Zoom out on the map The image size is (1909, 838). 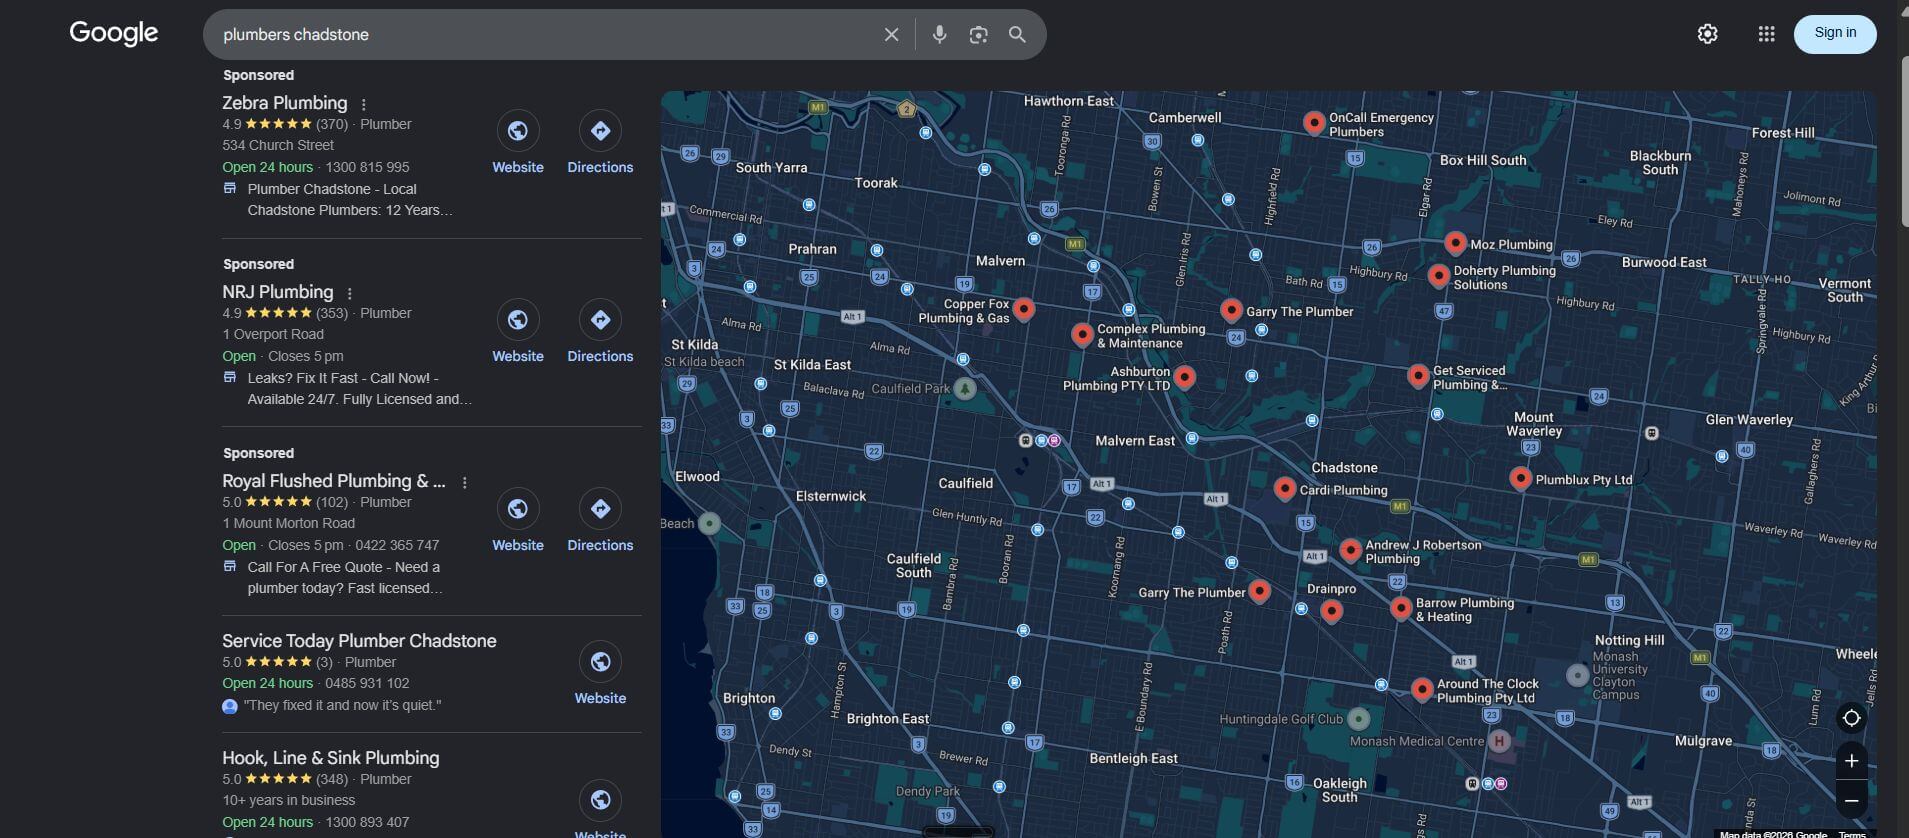click(1851, 801)
